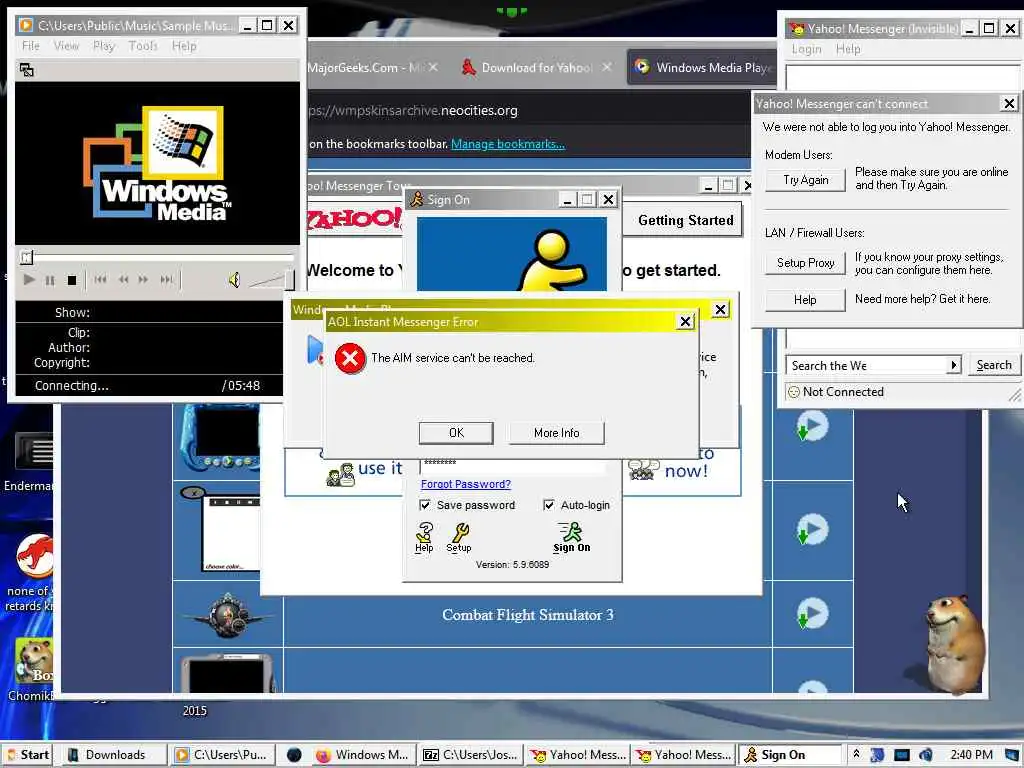Click the Not Connected status smiley
Image resolution: width=1024 pixels, height=768 pixels.
[794, 392]
